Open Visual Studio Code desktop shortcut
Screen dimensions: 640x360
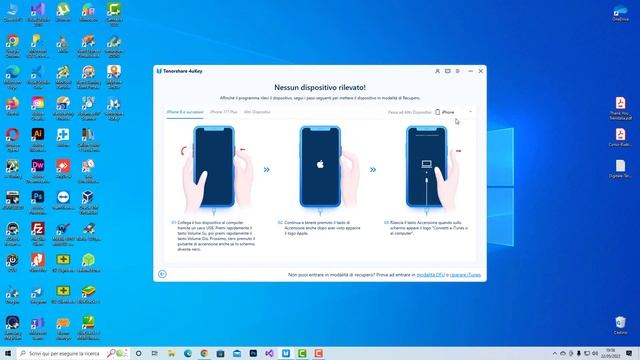[x=38, y=76]
